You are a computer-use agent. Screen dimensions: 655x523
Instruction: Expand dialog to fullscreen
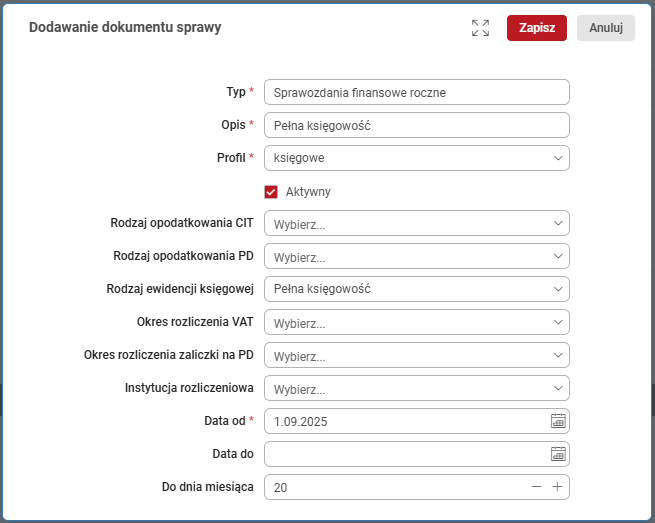pos(480,28)
